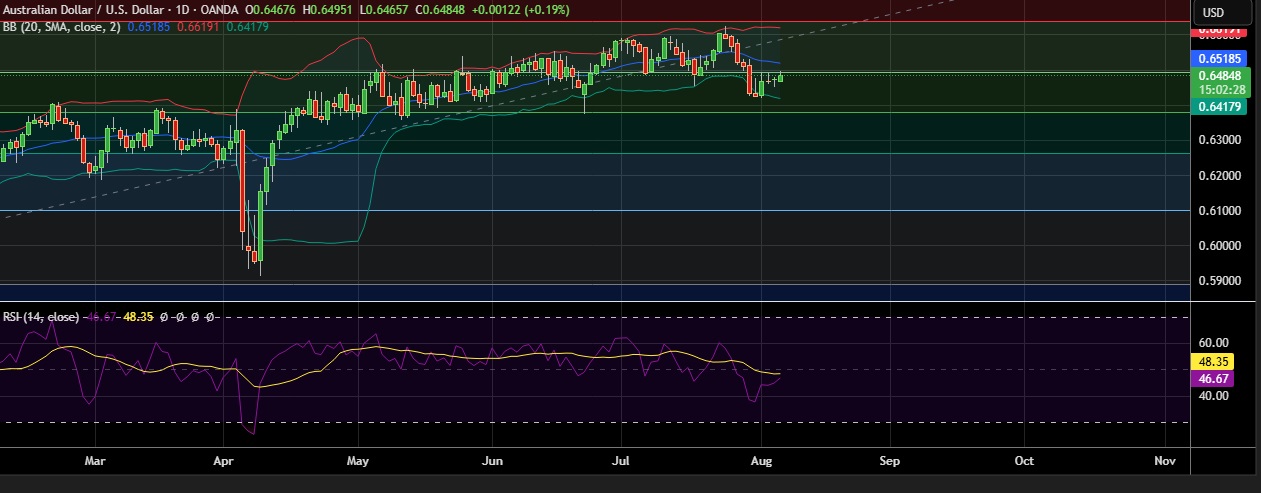This screenshot has width=1261, height=493.
Task: Click the blue 0.65185 price label on the axis
Action: pos(1220,59)
